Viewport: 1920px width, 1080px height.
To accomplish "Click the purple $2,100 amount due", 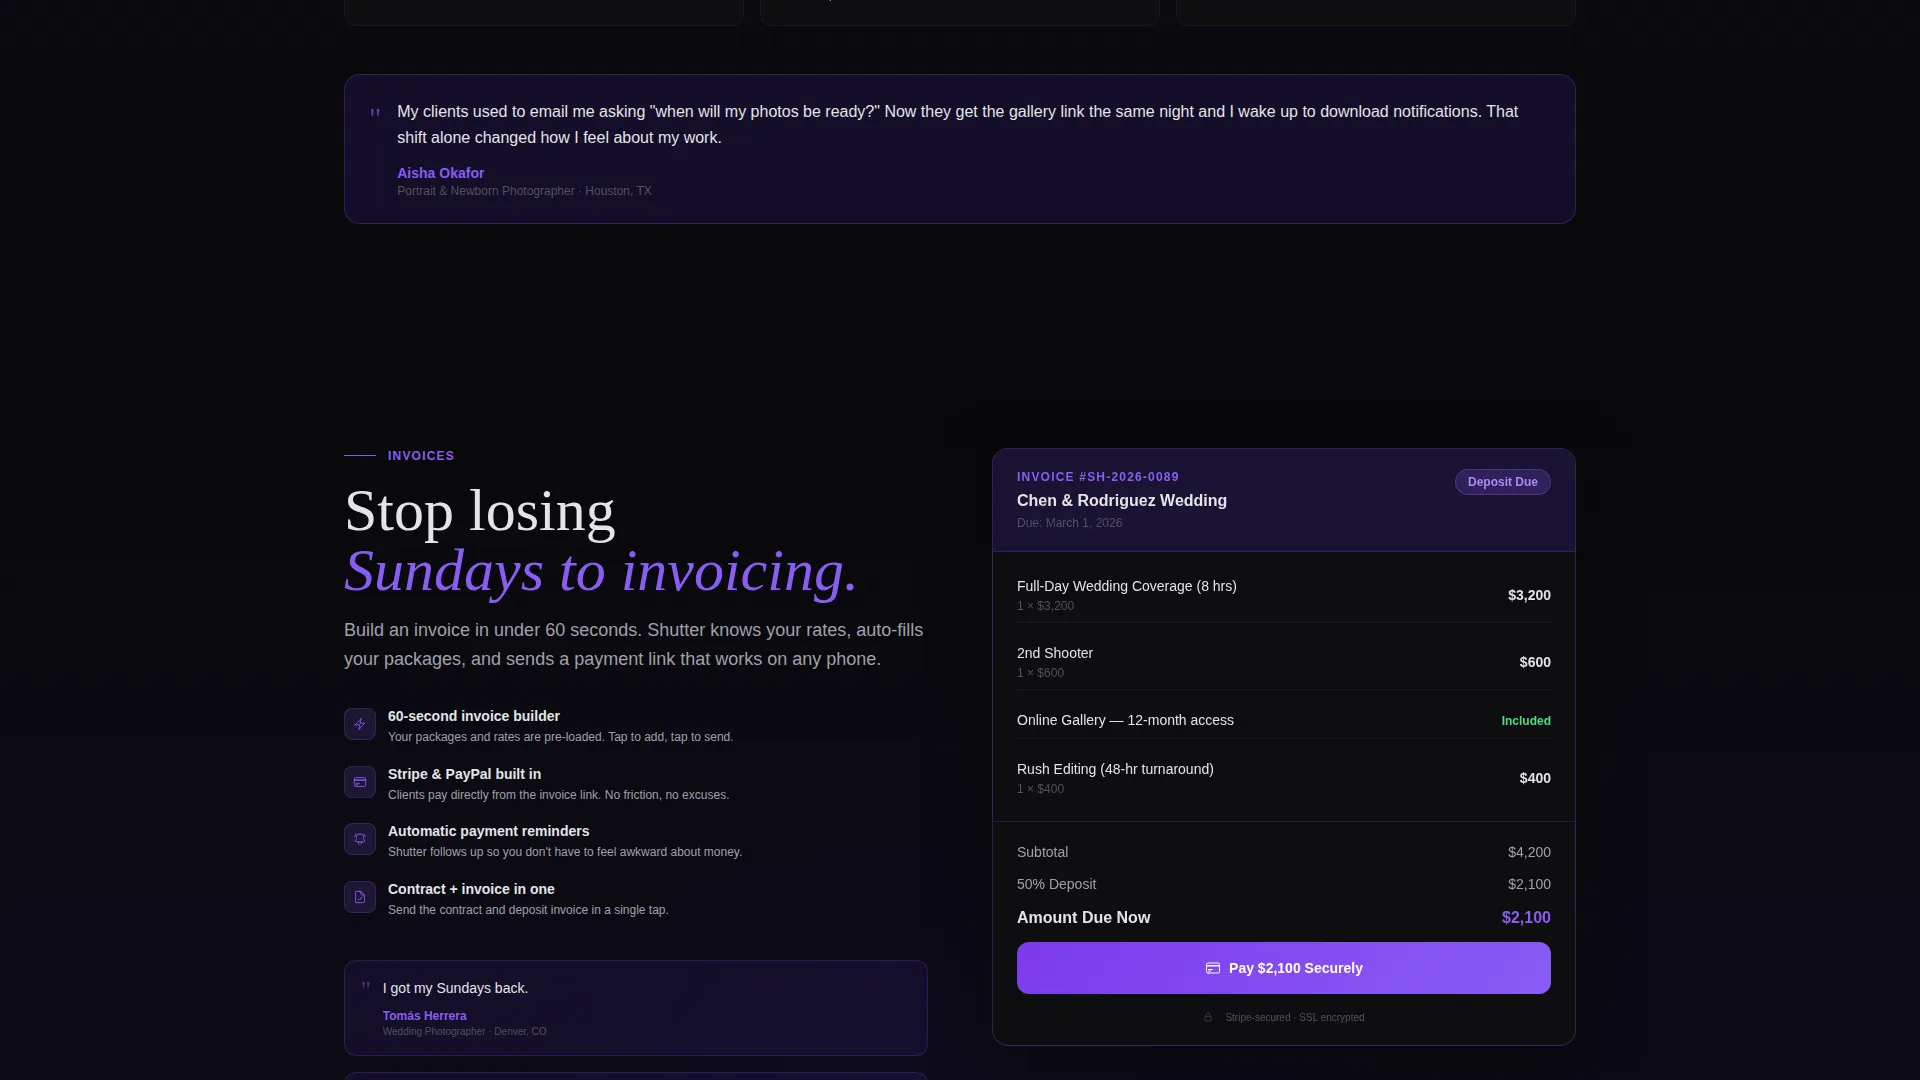I will click(1526, 918).
